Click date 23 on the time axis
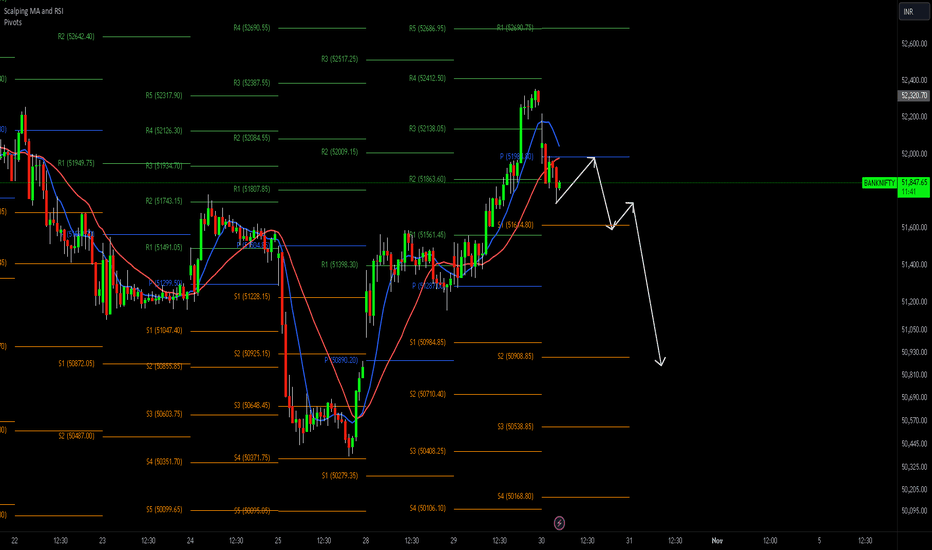The image size is (932, 550). click(102, 540)
